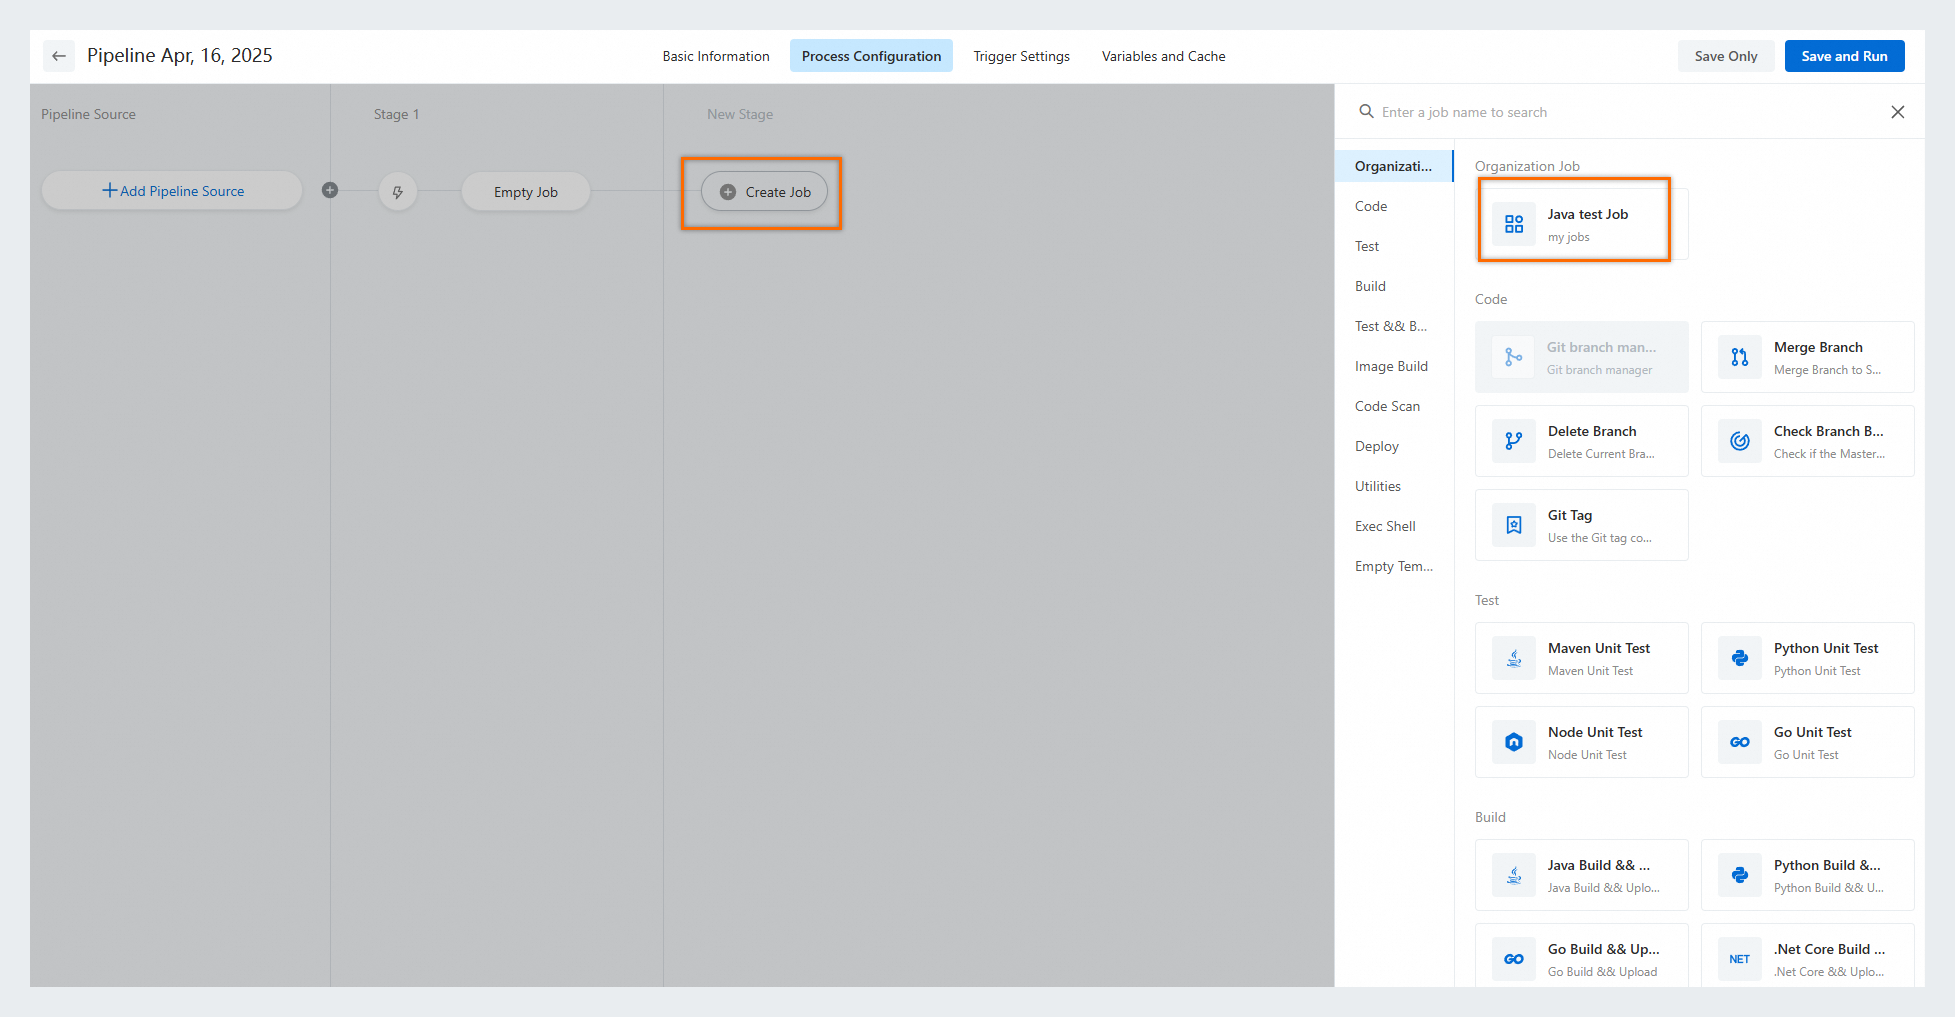Choose the Merge Branch job title
The height and width of the screenshot is (1017, 1955).
1818,347
